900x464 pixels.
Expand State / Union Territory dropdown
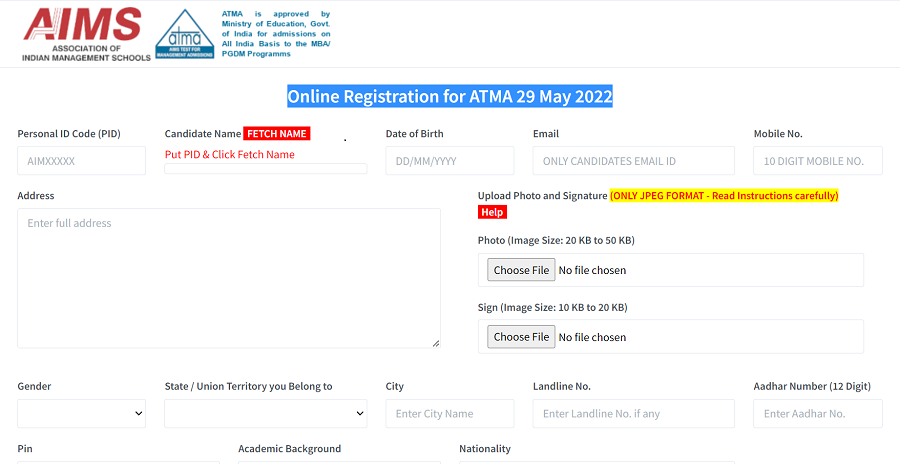pos(265,413)
